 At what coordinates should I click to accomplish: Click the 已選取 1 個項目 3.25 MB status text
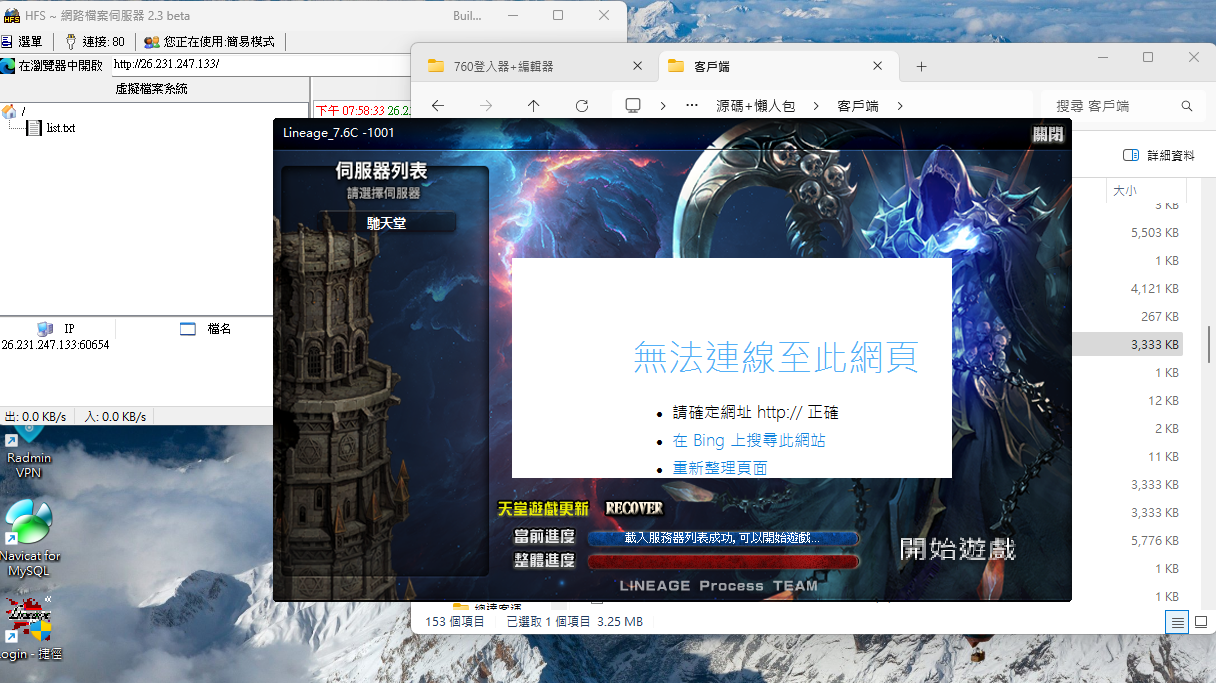tap(574, 621)
